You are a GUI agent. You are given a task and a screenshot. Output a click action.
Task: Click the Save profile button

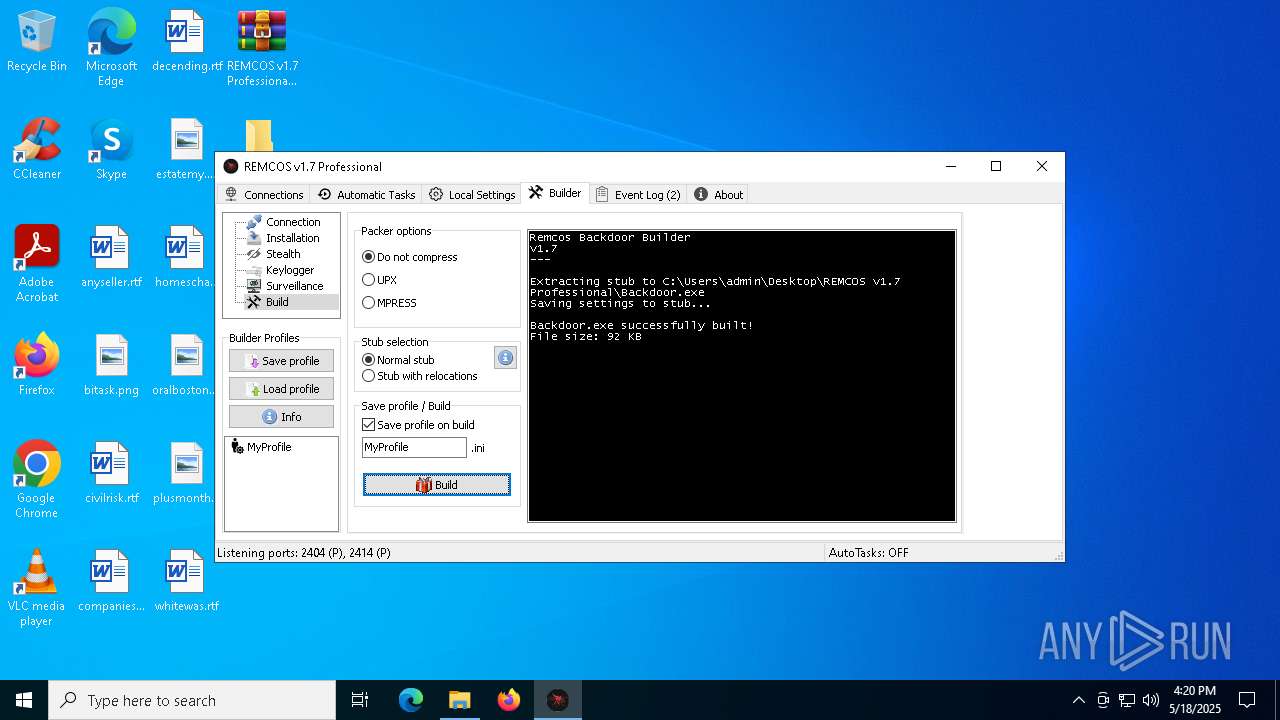(281, 361)
